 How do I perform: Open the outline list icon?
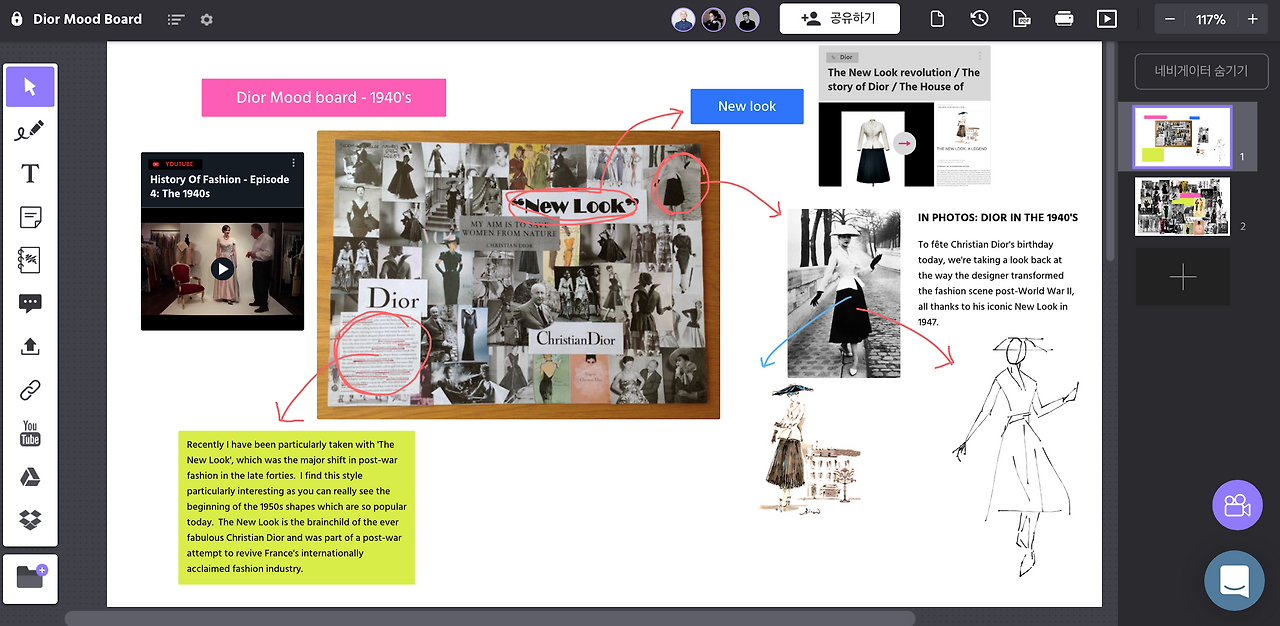tap(176, 19)
